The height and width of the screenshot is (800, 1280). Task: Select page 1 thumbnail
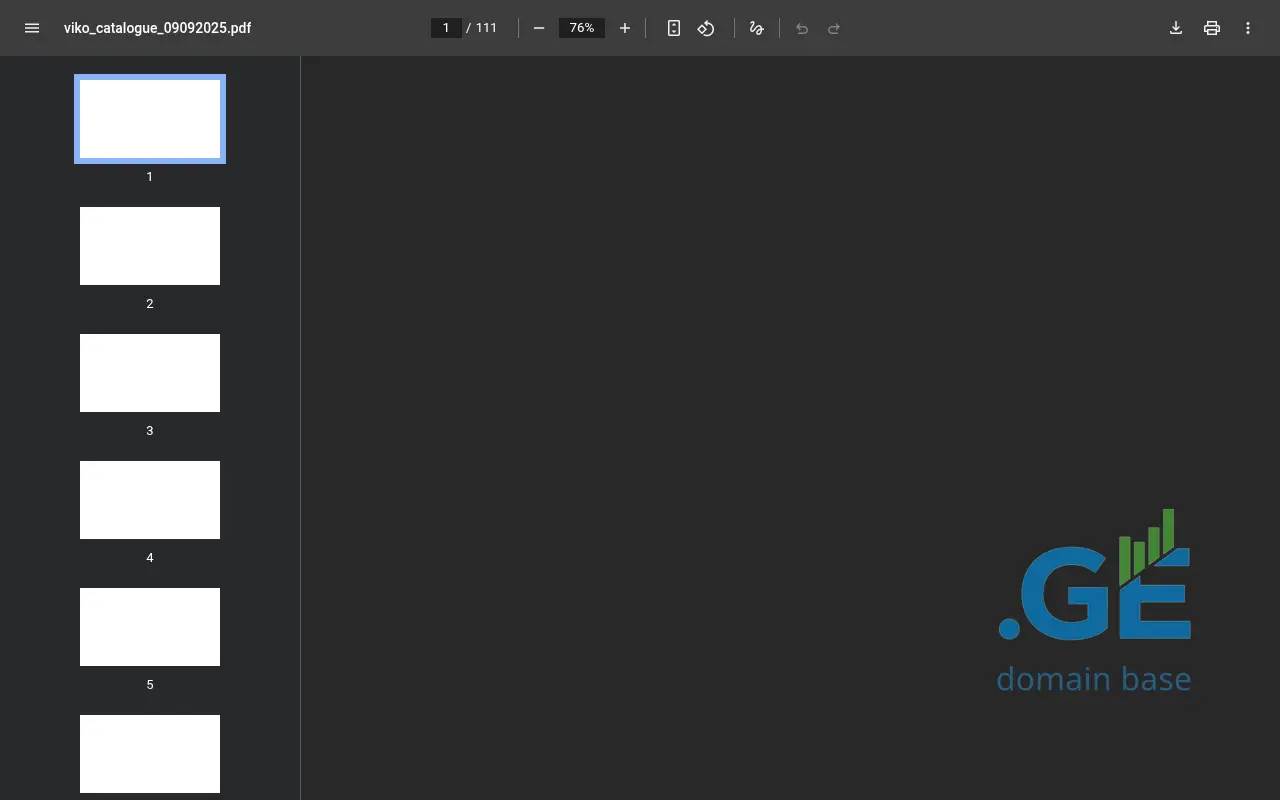point(150,119)
